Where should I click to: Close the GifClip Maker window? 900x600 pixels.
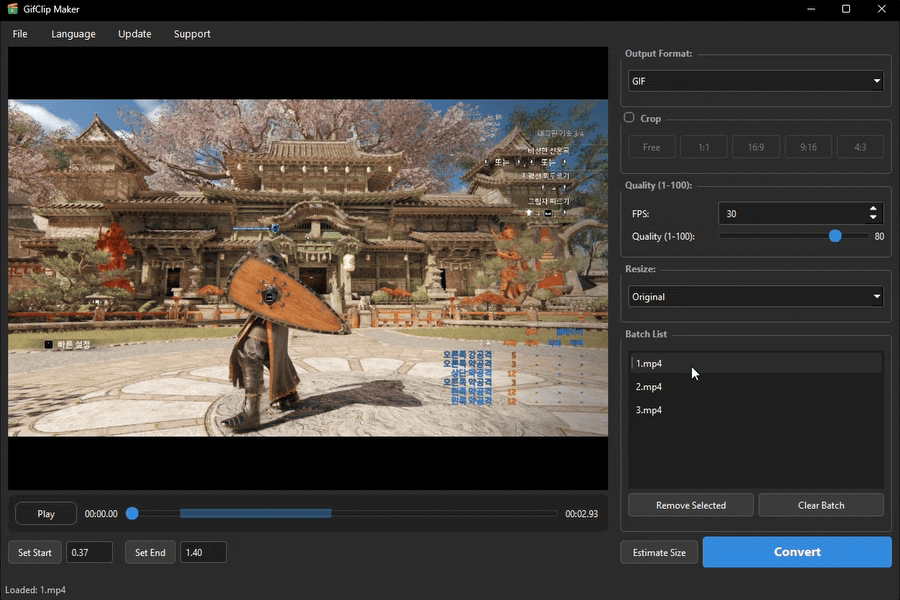pos(881,9)
